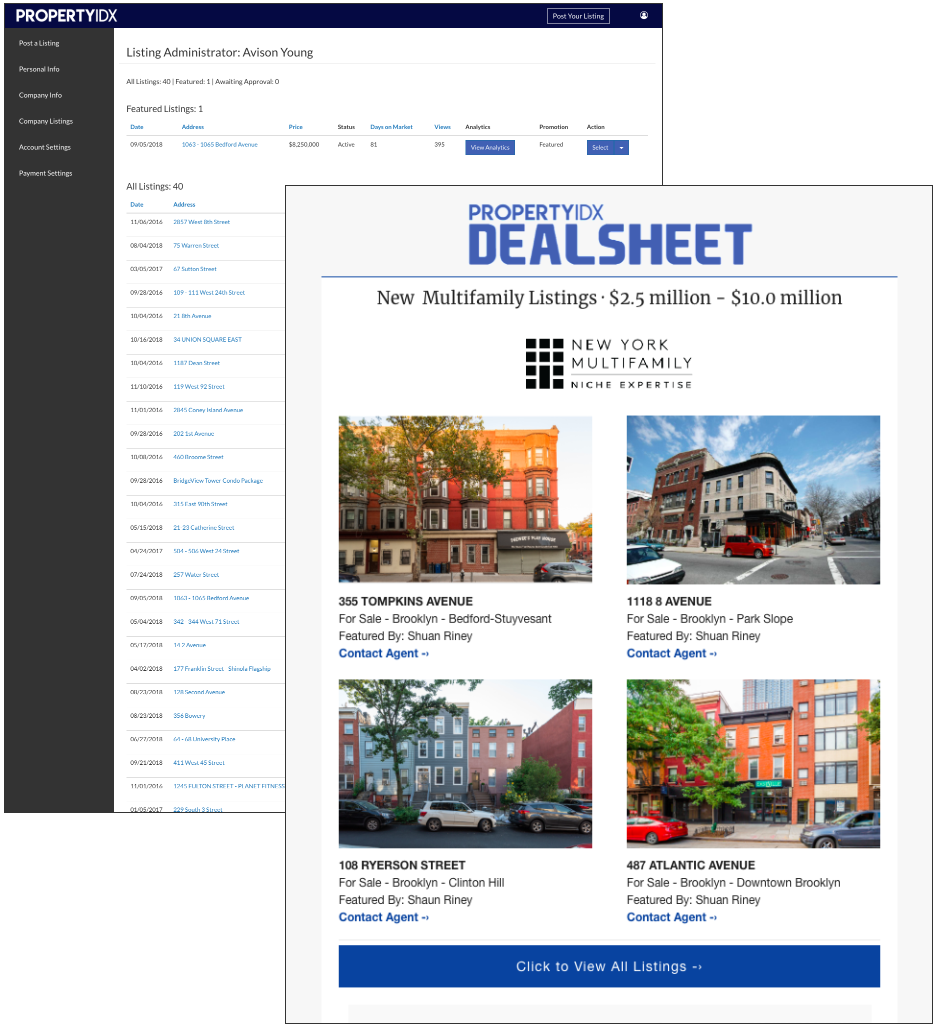Sort featured listings by Price column
The width and height of the screenshot is (933, 1024).
coord(295,127)
